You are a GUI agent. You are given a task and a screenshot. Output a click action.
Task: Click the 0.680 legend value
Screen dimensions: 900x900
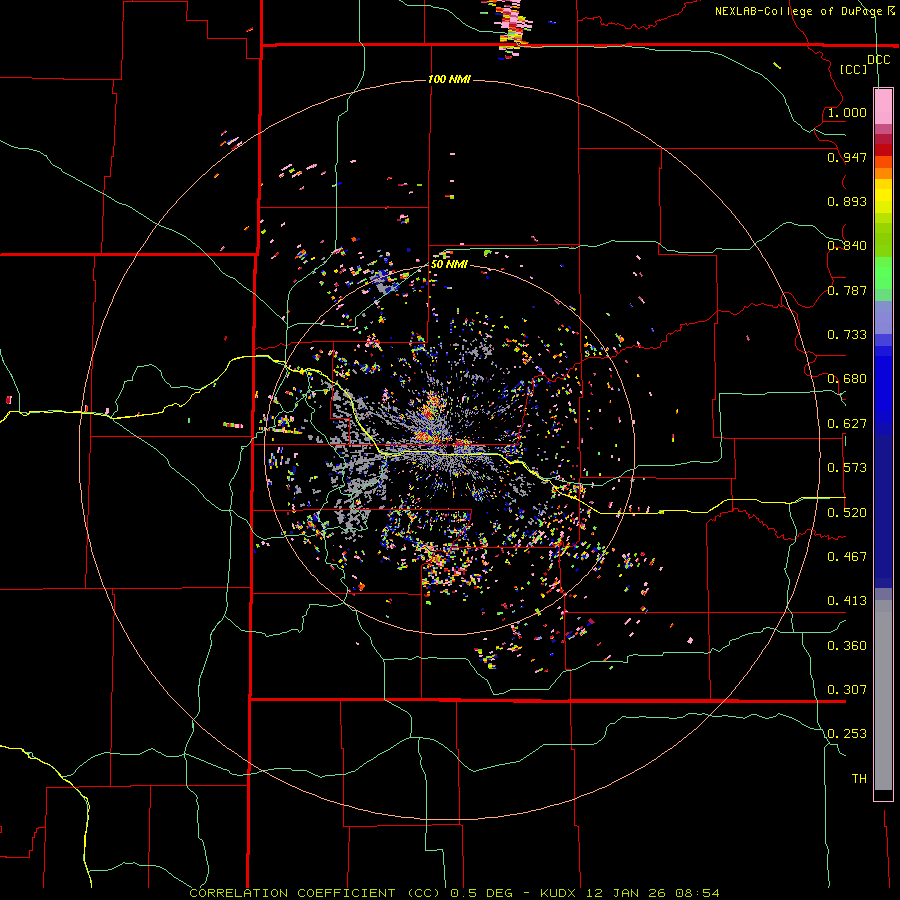pos(847,379)
